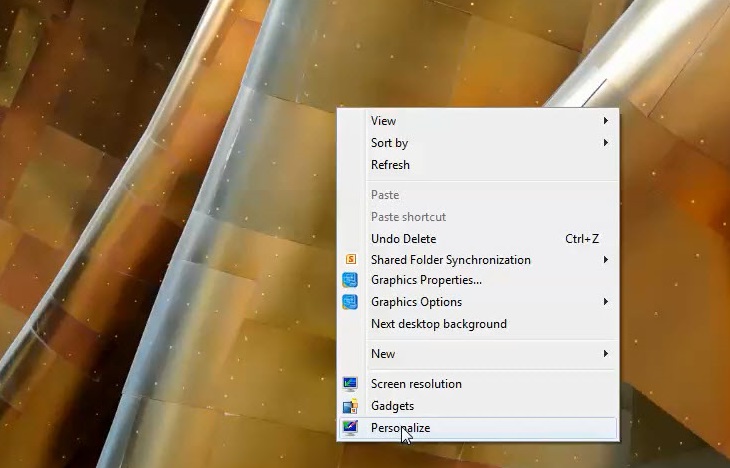The image size is (730, 468).
Task: Expand the View submenu arrow
Action: coord(605,121)
